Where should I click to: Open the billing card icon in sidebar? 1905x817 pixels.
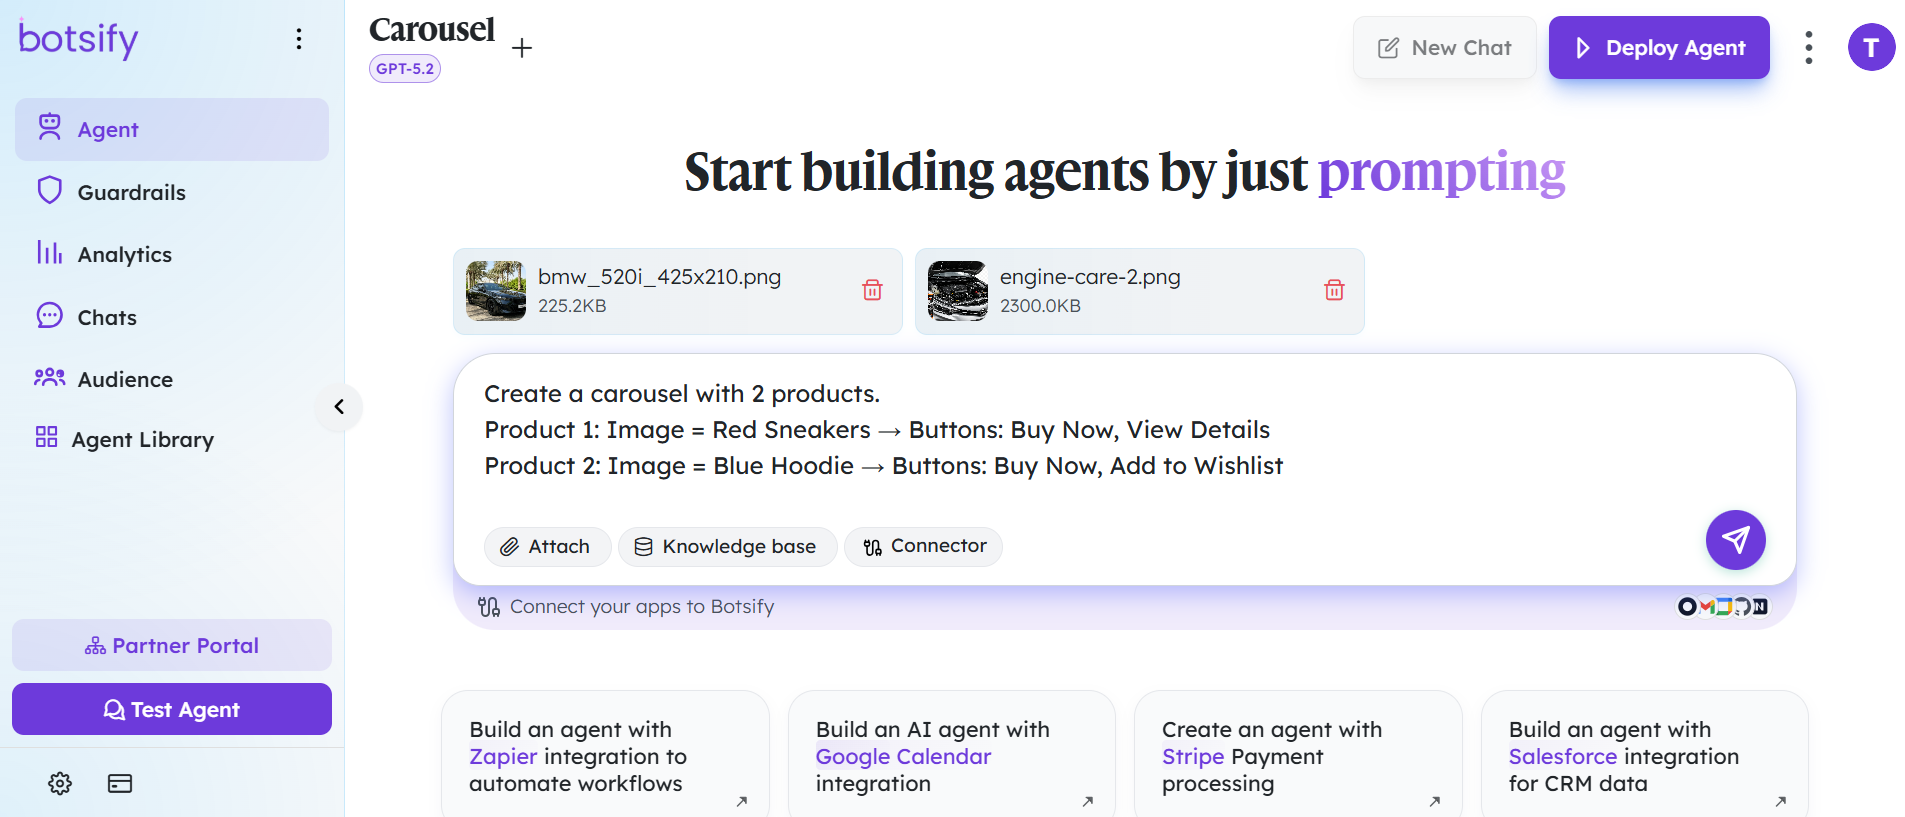(x=120, y=783)
